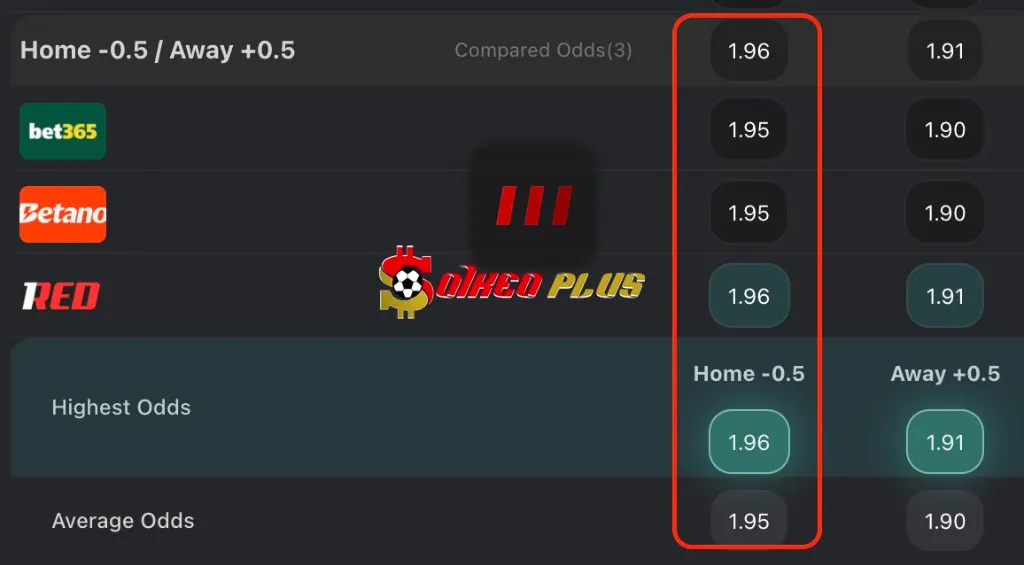This screenshot has width=1024, height=565.
Task: Select 1RED highlighted Away odds 1.91
Action: 945,296
